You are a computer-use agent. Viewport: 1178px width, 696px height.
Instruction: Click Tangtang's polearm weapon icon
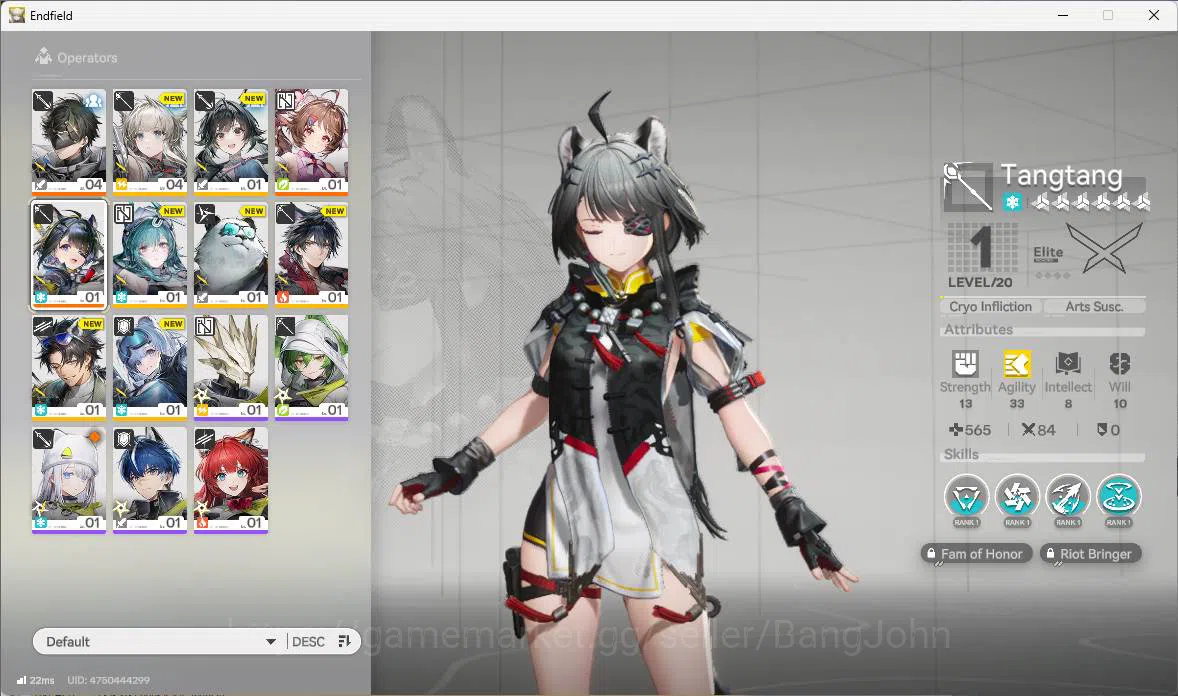click(x=968, y=185)
